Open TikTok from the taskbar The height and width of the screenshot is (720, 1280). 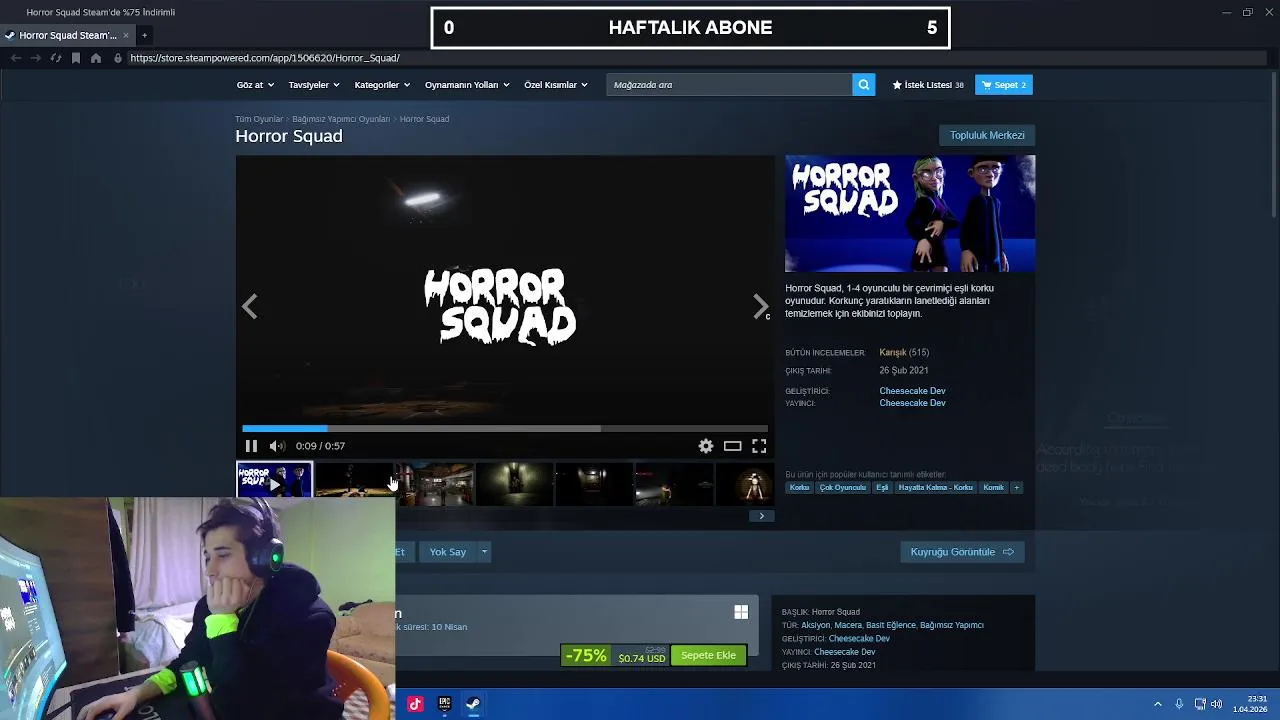415,704
